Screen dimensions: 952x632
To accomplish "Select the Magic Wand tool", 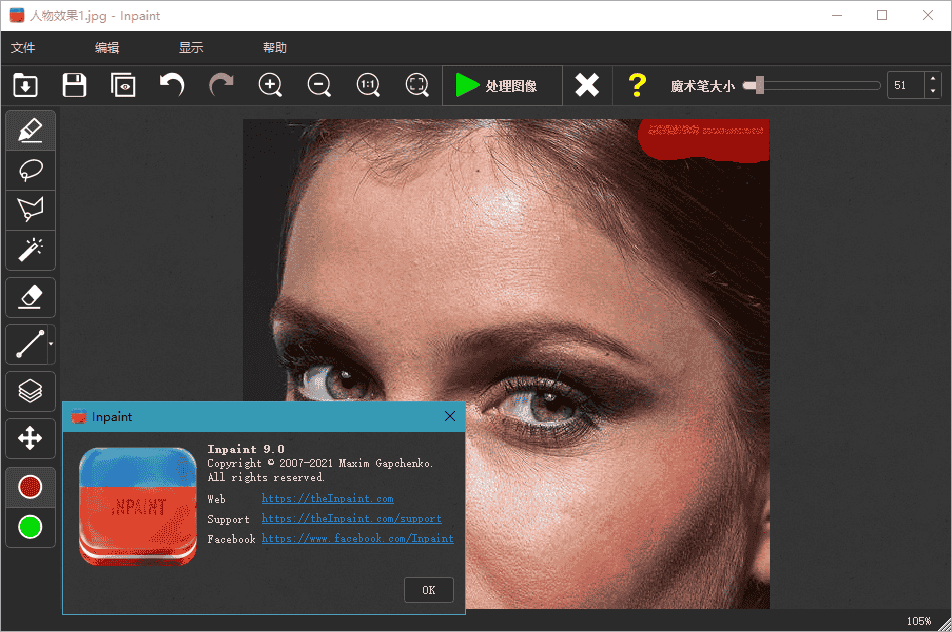I will pyautogui.click(x=30, y=250).
